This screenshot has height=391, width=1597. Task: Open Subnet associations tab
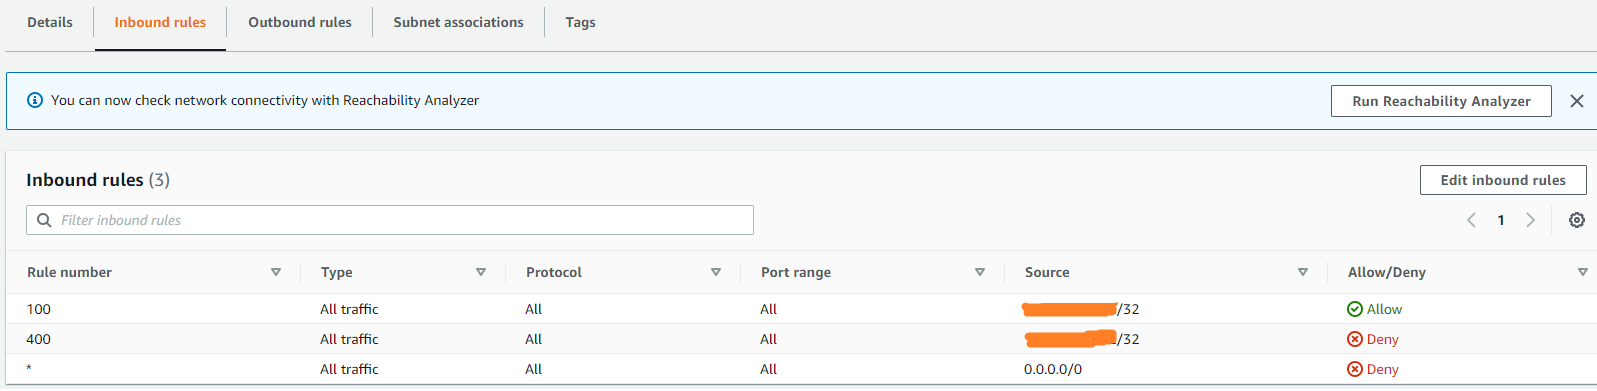tap(458, 22)
